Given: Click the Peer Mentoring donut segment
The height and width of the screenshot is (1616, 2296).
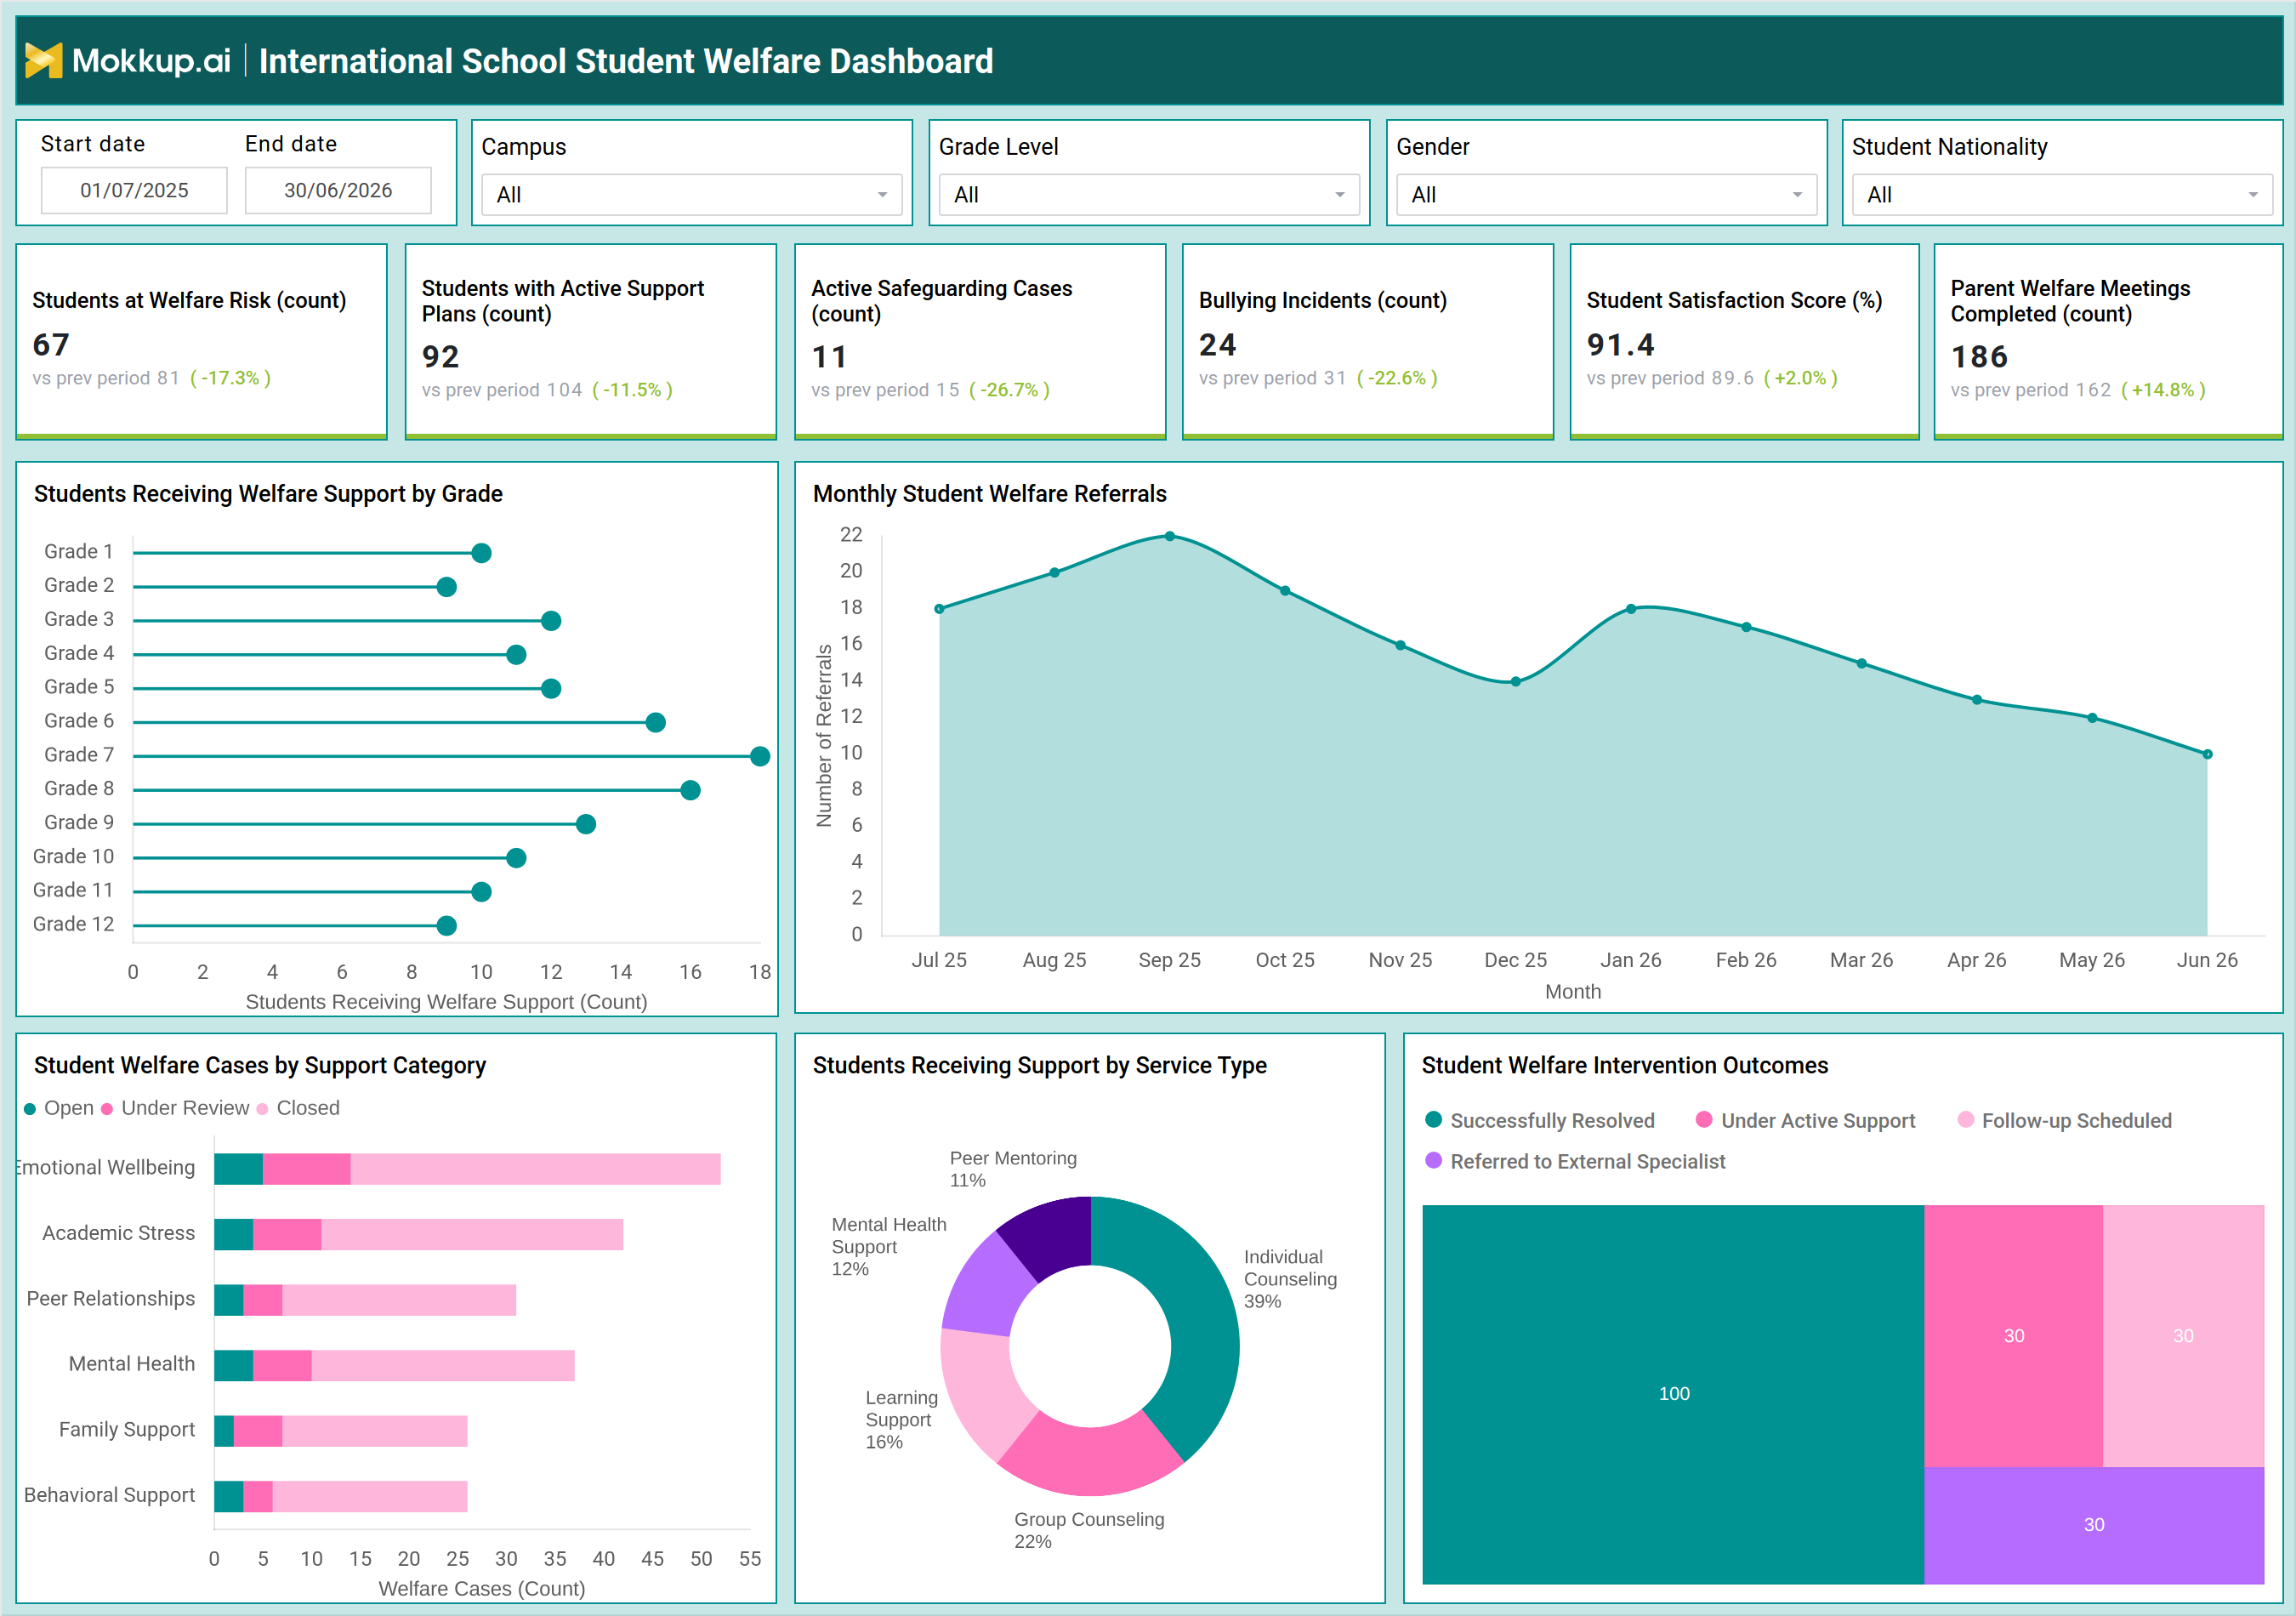Looking at the screenshot, I should pos(1053,1235).
